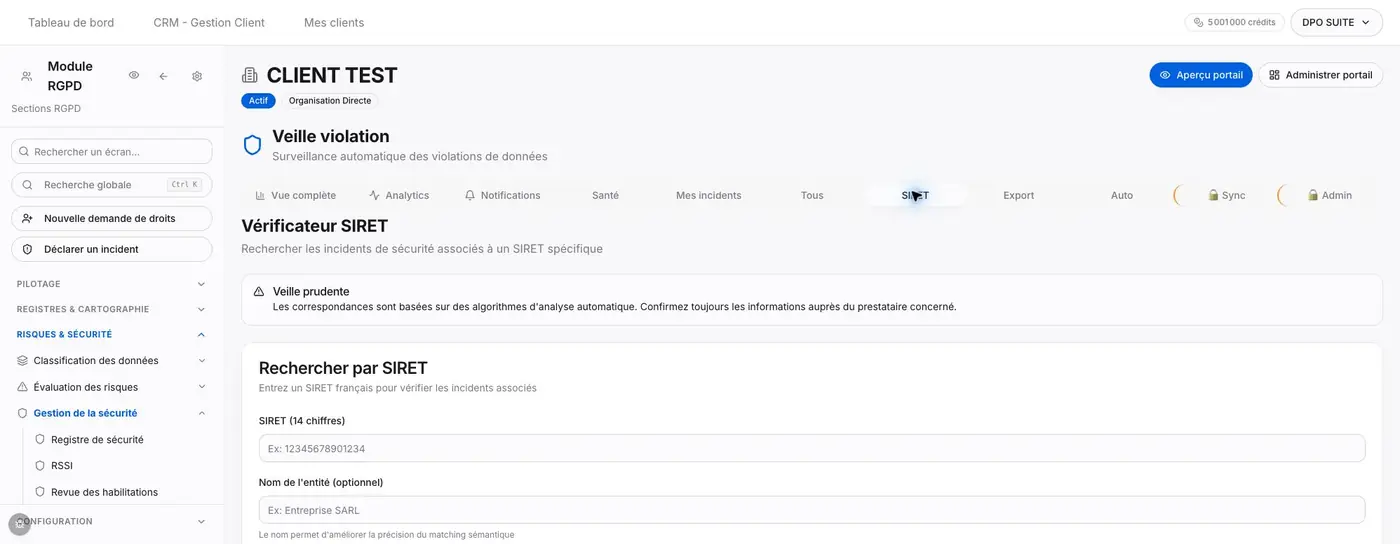1400x544 pixels.
Task: Expand Évaluation des risques submenu chevron
Action: (201, 387)
